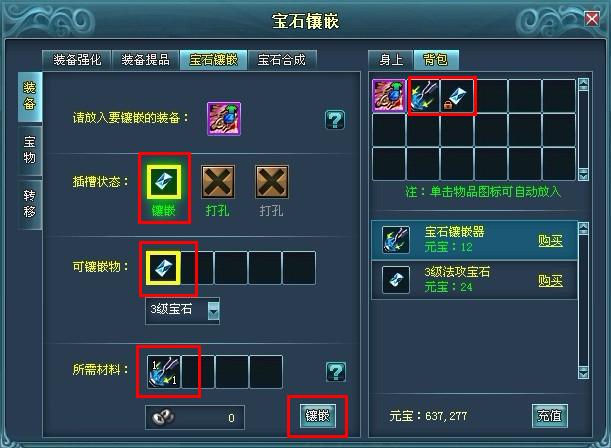Click the first locked socket labeled 打孔

click(218, 182)
